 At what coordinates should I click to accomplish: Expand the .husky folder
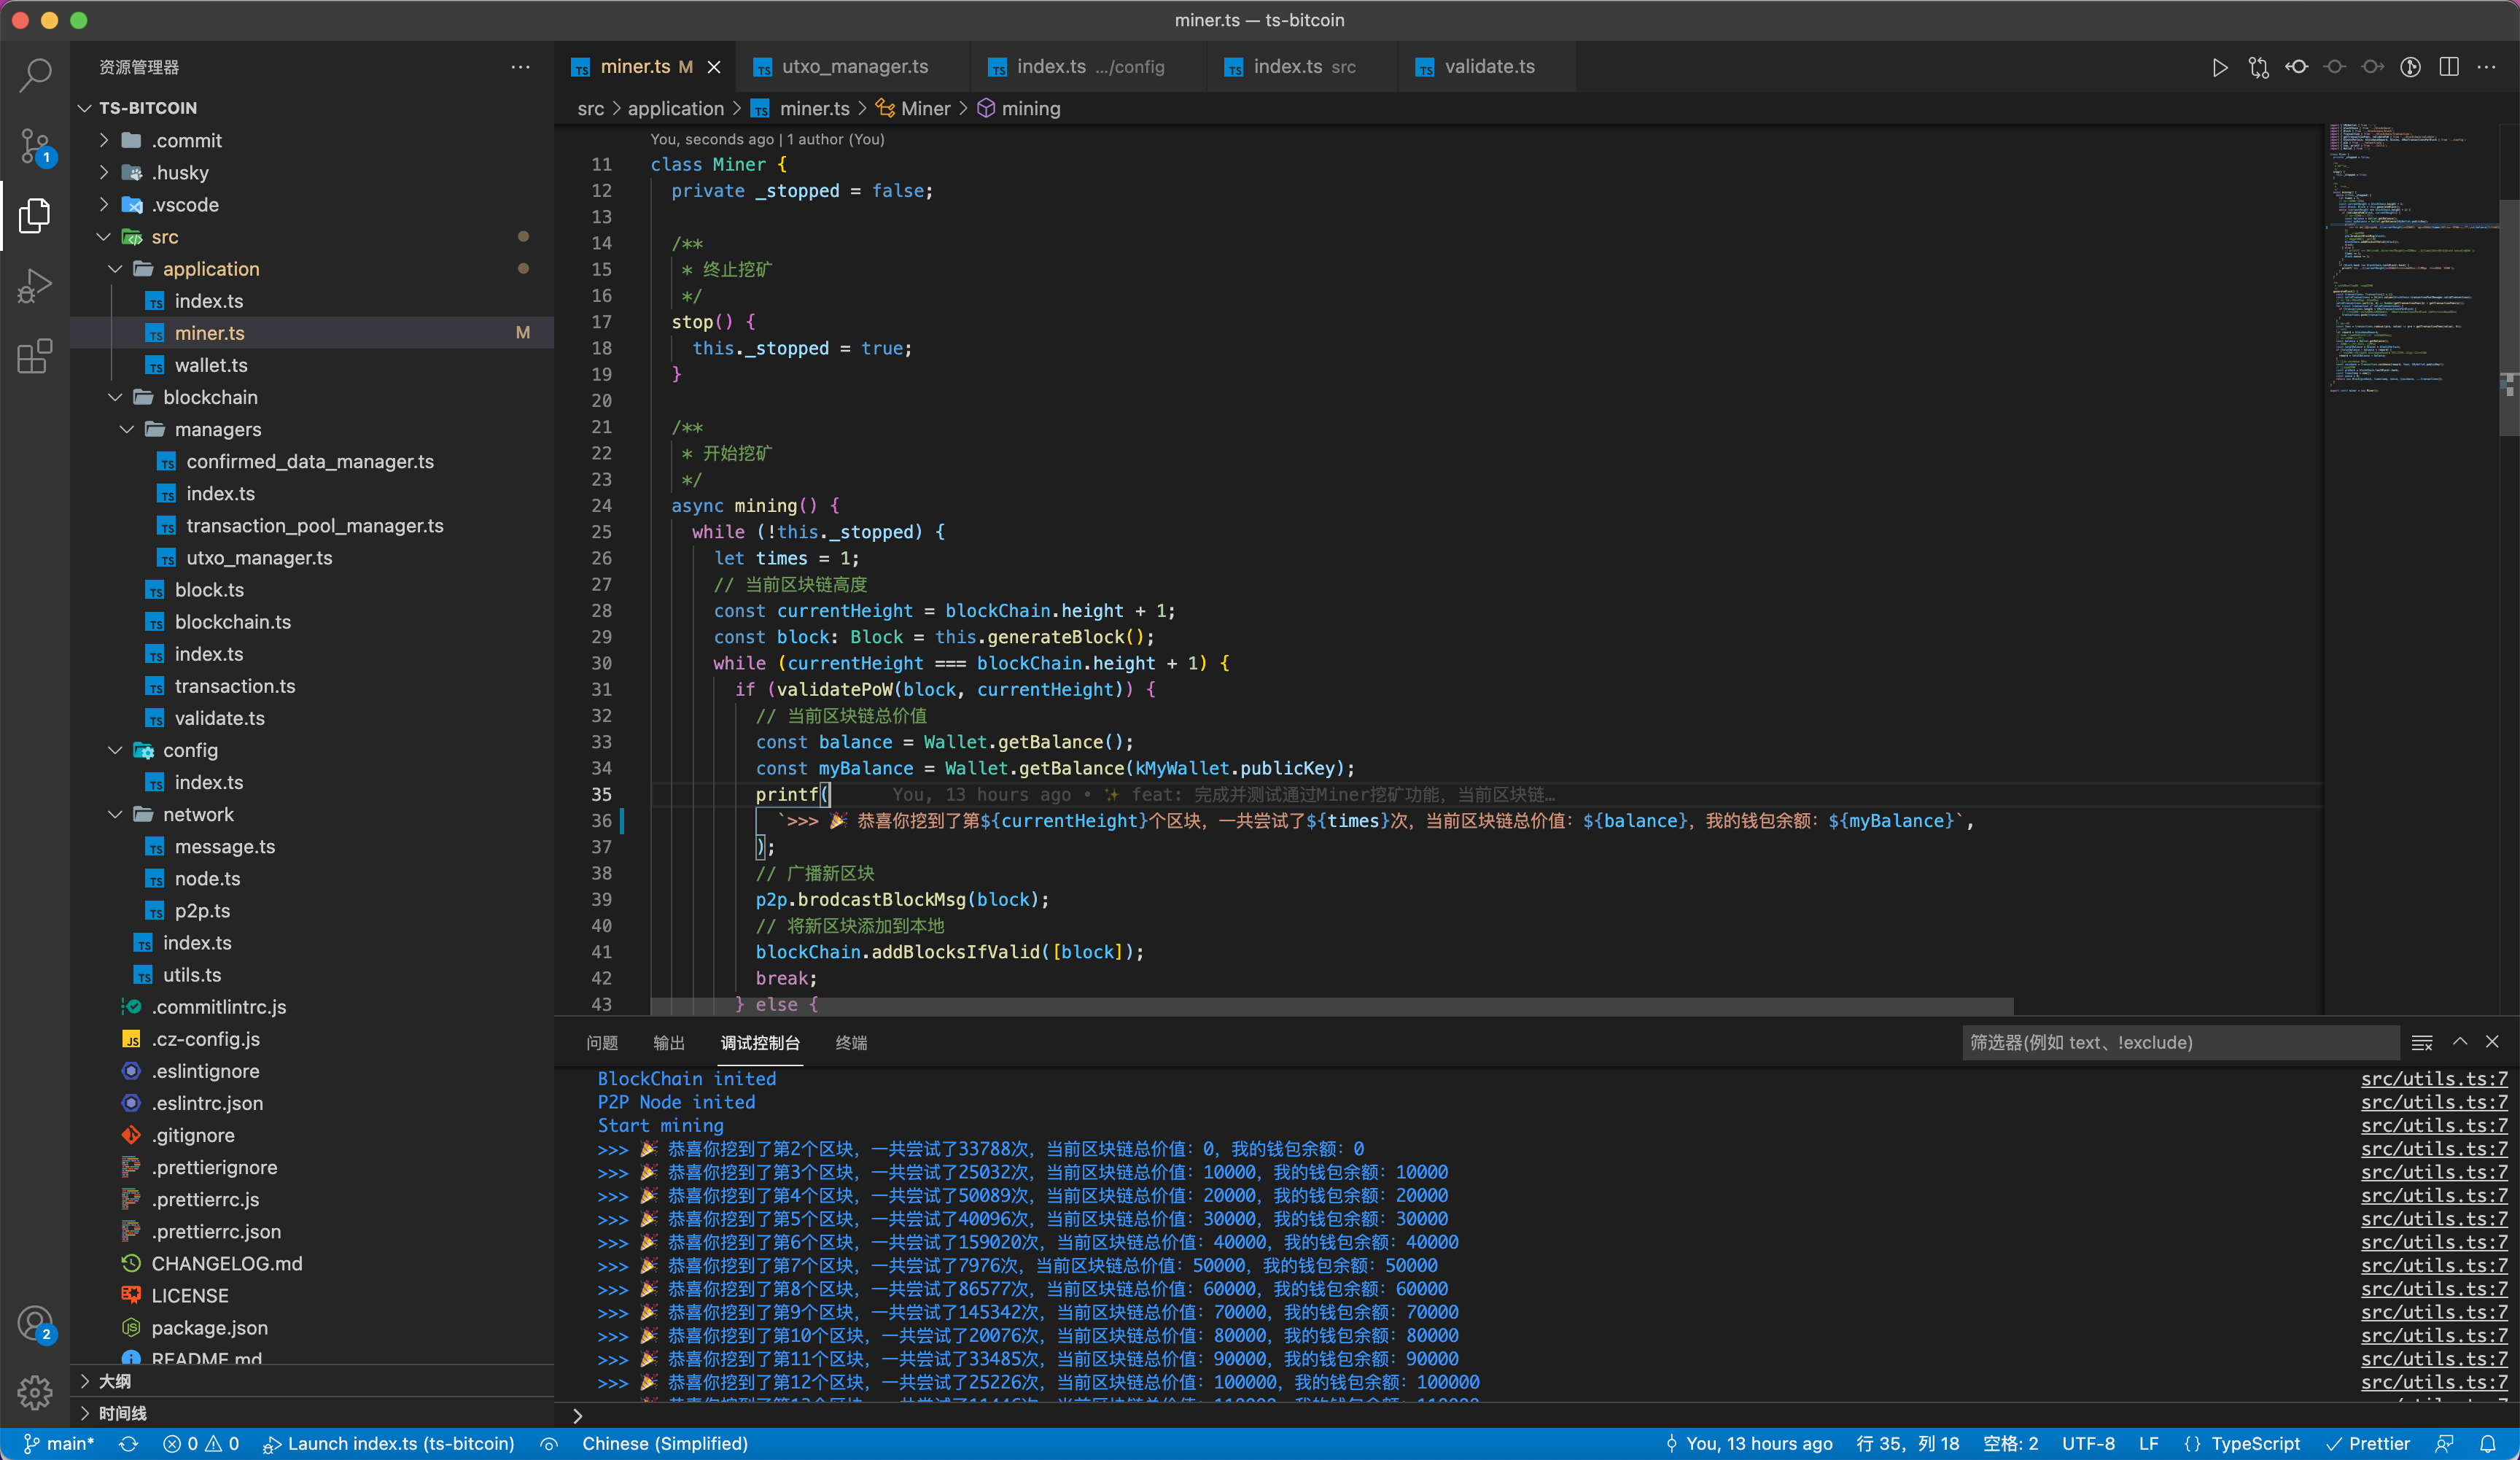pyautogui.click(x=180, y=173)
